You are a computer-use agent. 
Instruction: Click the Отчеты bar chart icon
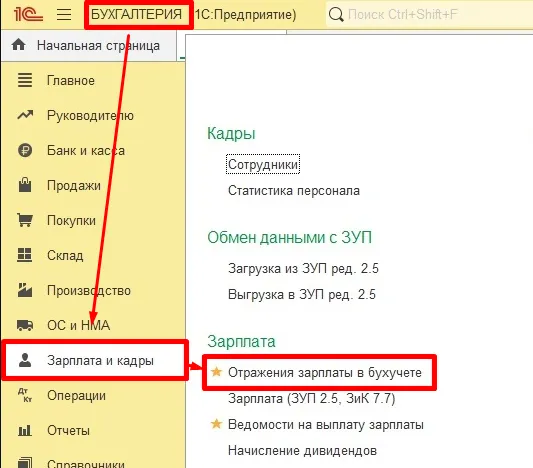[24, 430]
